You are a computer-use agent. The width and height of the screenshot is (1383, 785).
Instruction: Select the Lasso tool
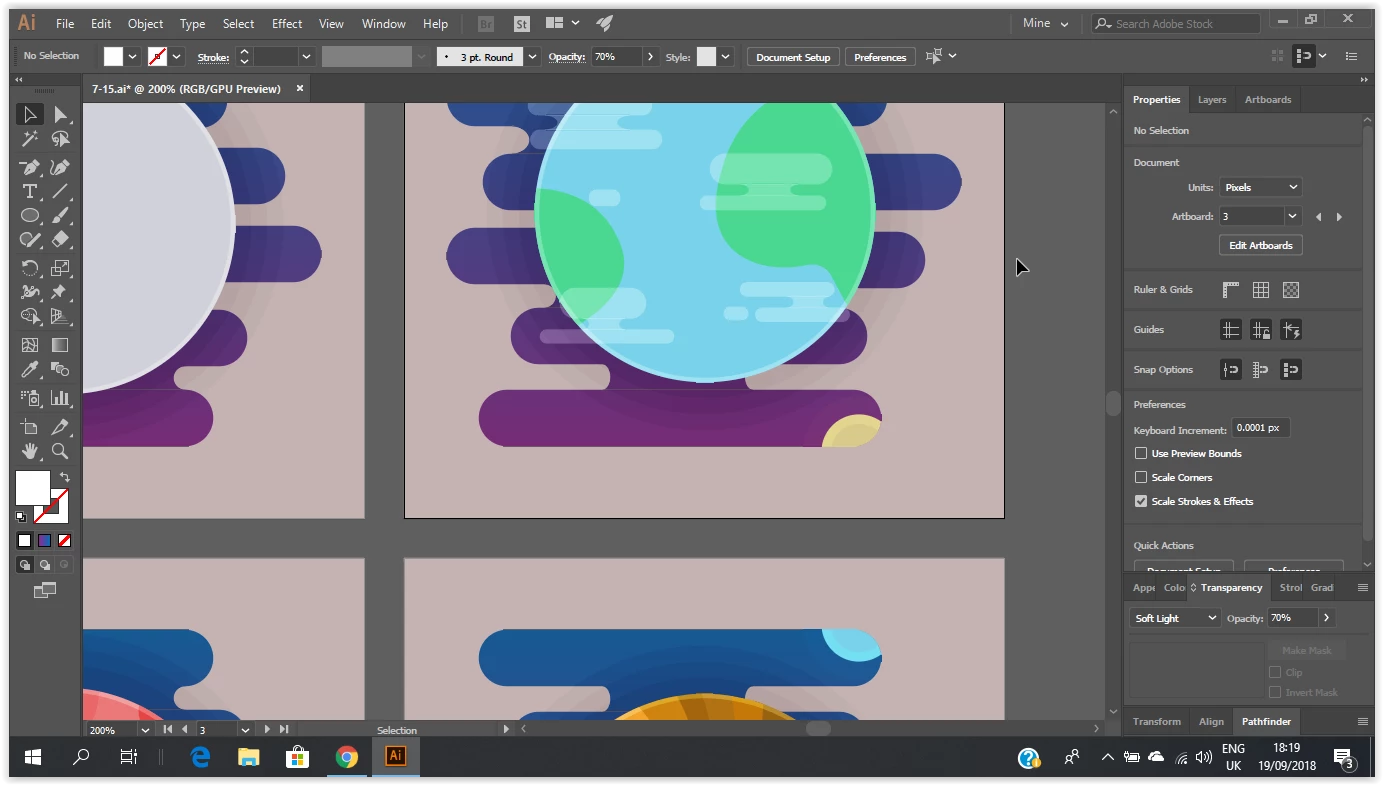[60, 140]
